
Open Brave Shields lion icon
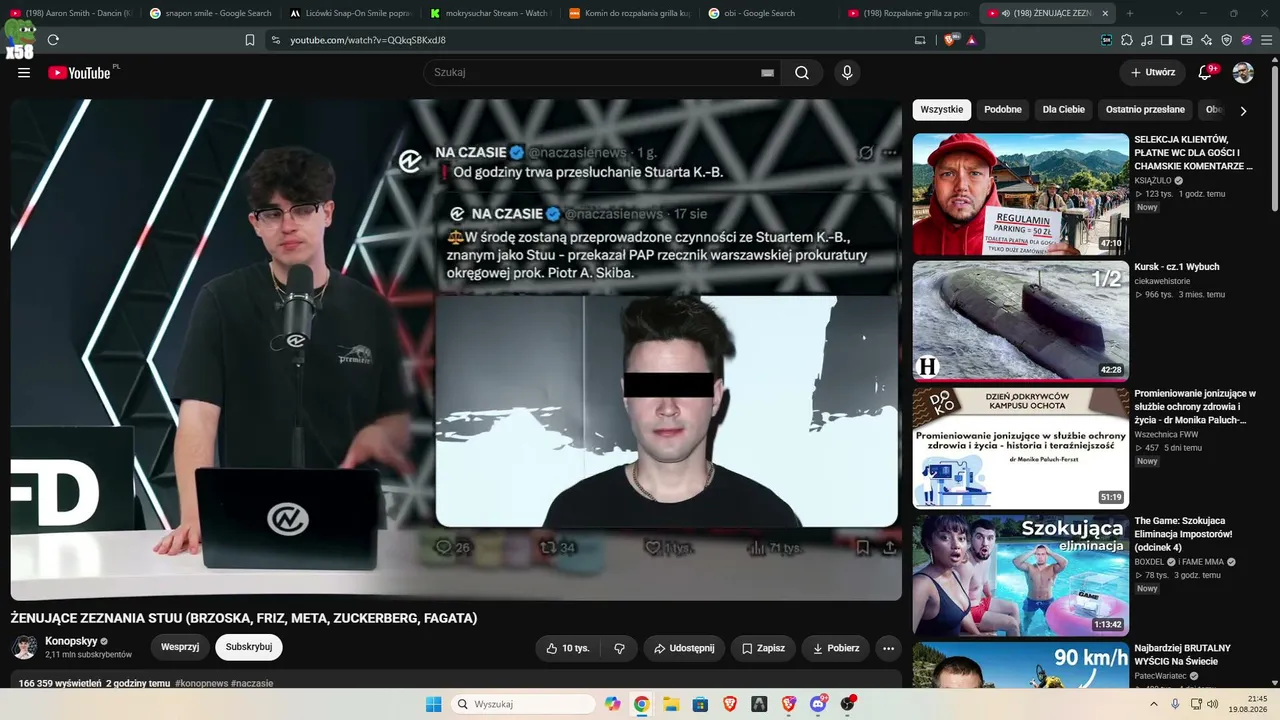950,40
